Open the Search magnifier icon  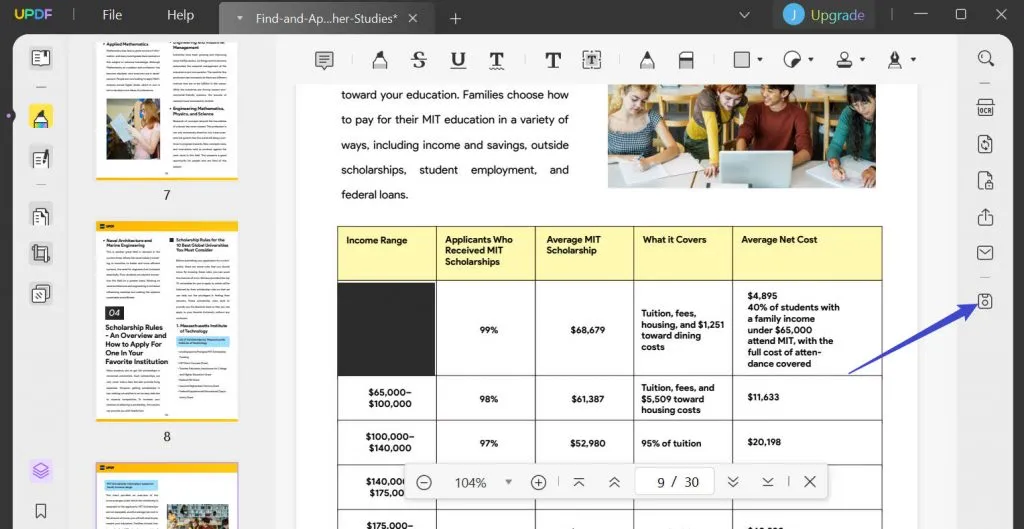[x=985, y=58]
